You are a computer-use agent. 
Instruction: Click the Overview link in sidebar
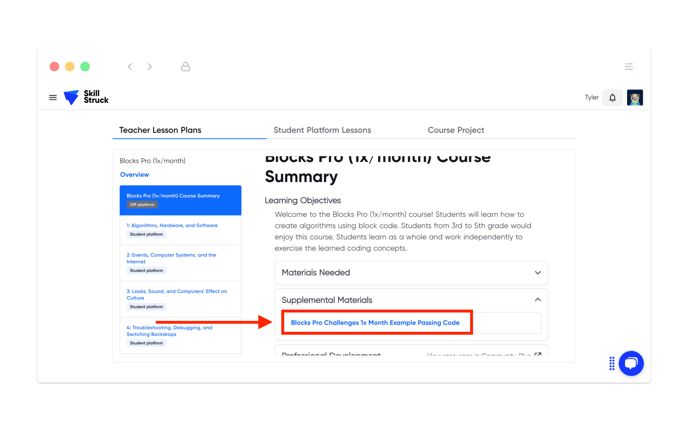pyautogui.click(x=134, y=175)
